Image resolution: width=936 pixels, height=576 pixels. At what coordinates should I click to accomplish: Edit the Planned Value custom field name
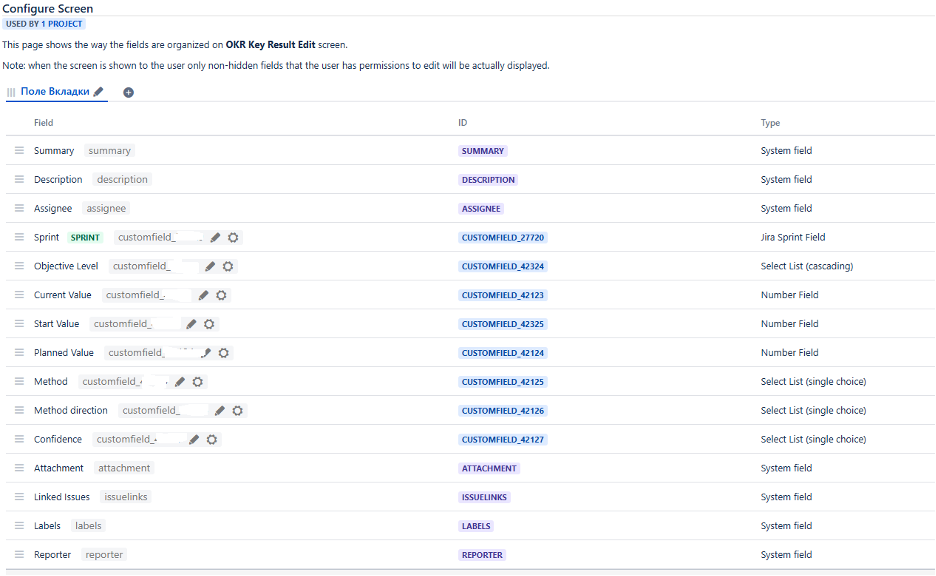pos(206,352)
